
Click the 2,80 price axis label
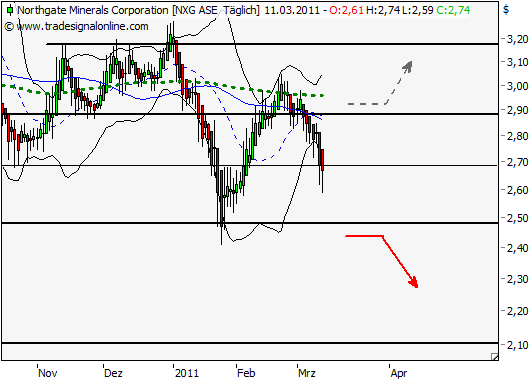coord(517,136)
